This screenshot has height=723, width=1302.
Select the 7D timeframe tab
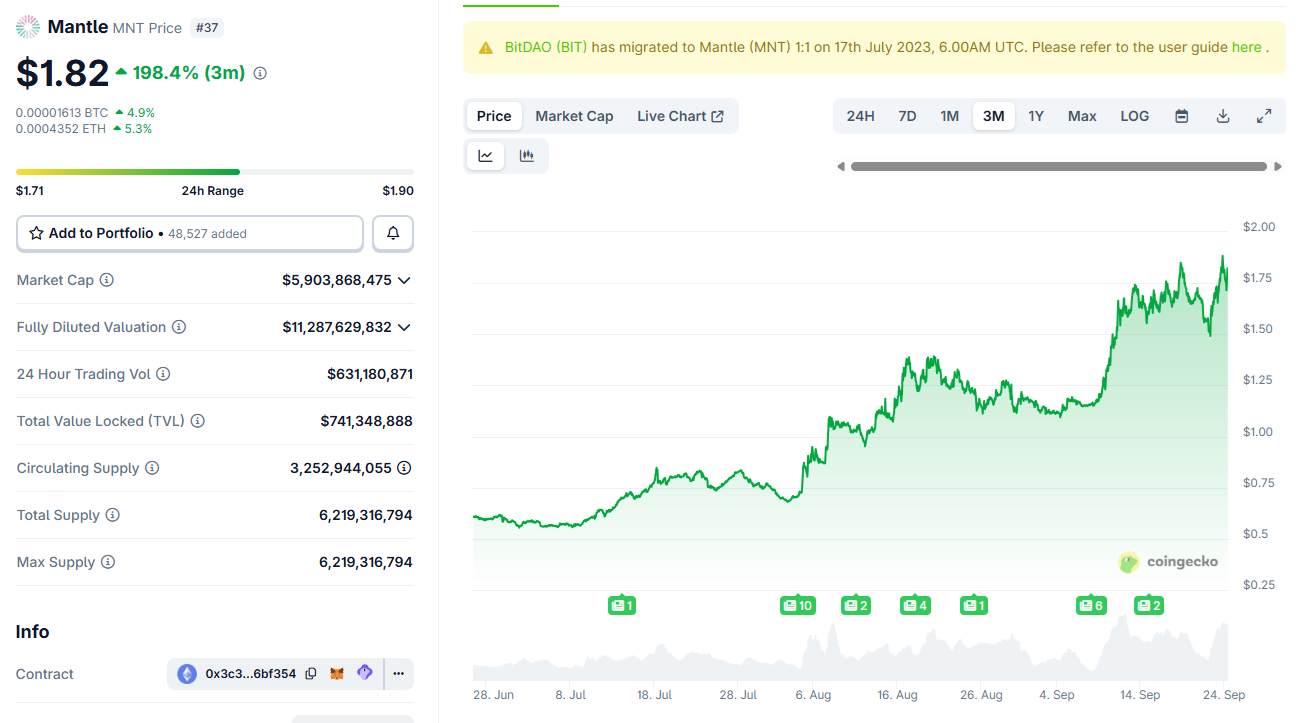click(907, 116)
